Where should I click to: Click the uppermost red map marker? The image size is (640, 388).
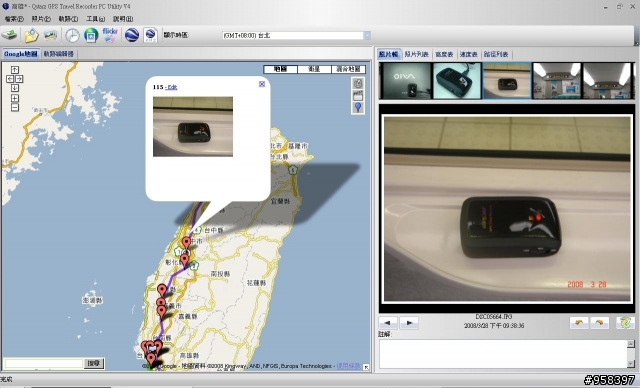point(186,242)
